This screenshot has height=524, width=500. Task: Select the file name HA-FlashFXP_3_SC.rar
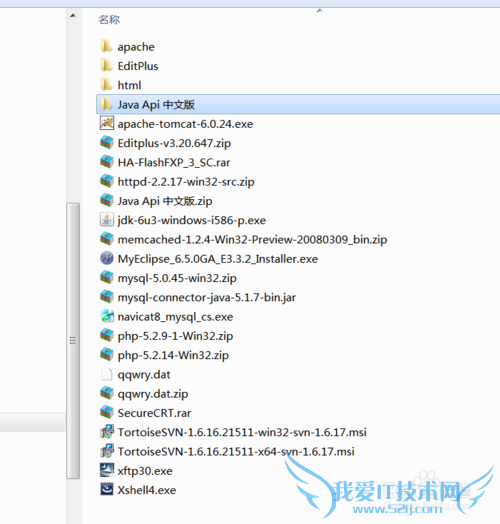(x=174, y=162)
